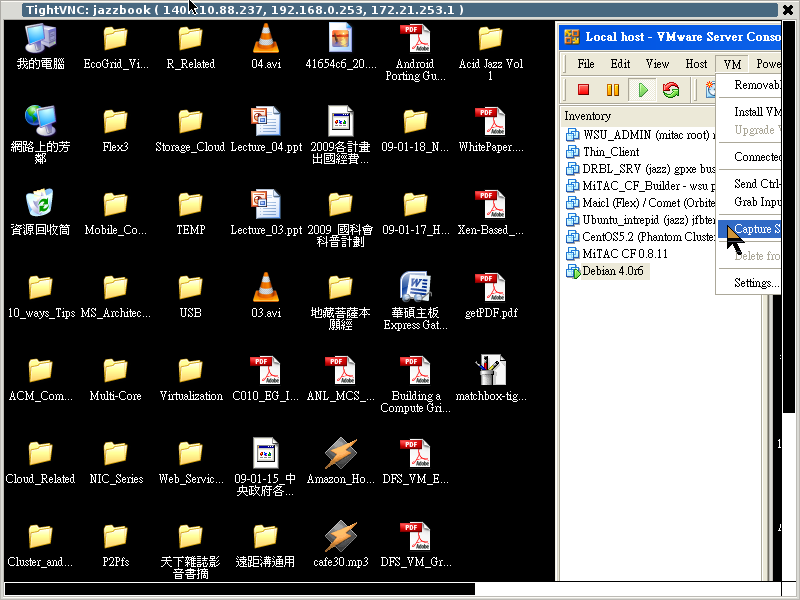Image resolution: width=800 pixels, height=600 pixels.
Task: Select the EcoGrid_Vi... folder
Action: pos(116,46)
